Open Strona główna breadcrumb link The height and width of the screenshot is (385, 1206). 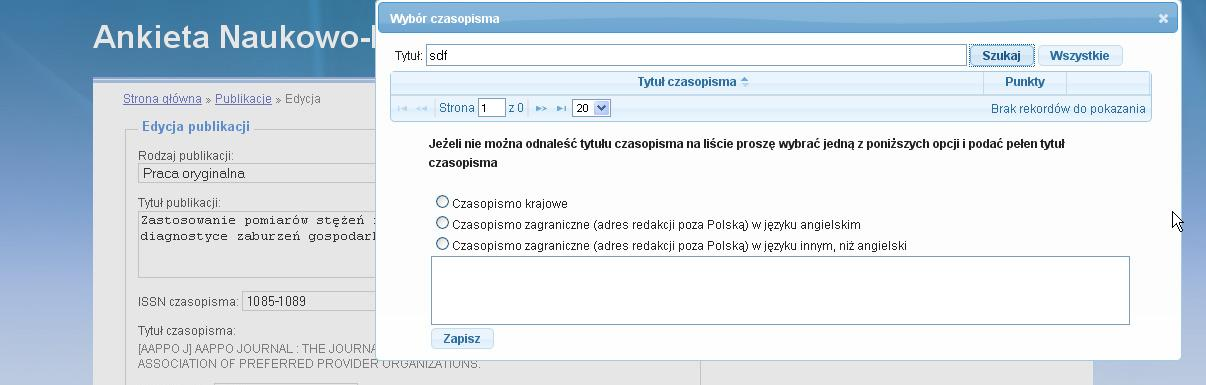click(x=162, y=99)
